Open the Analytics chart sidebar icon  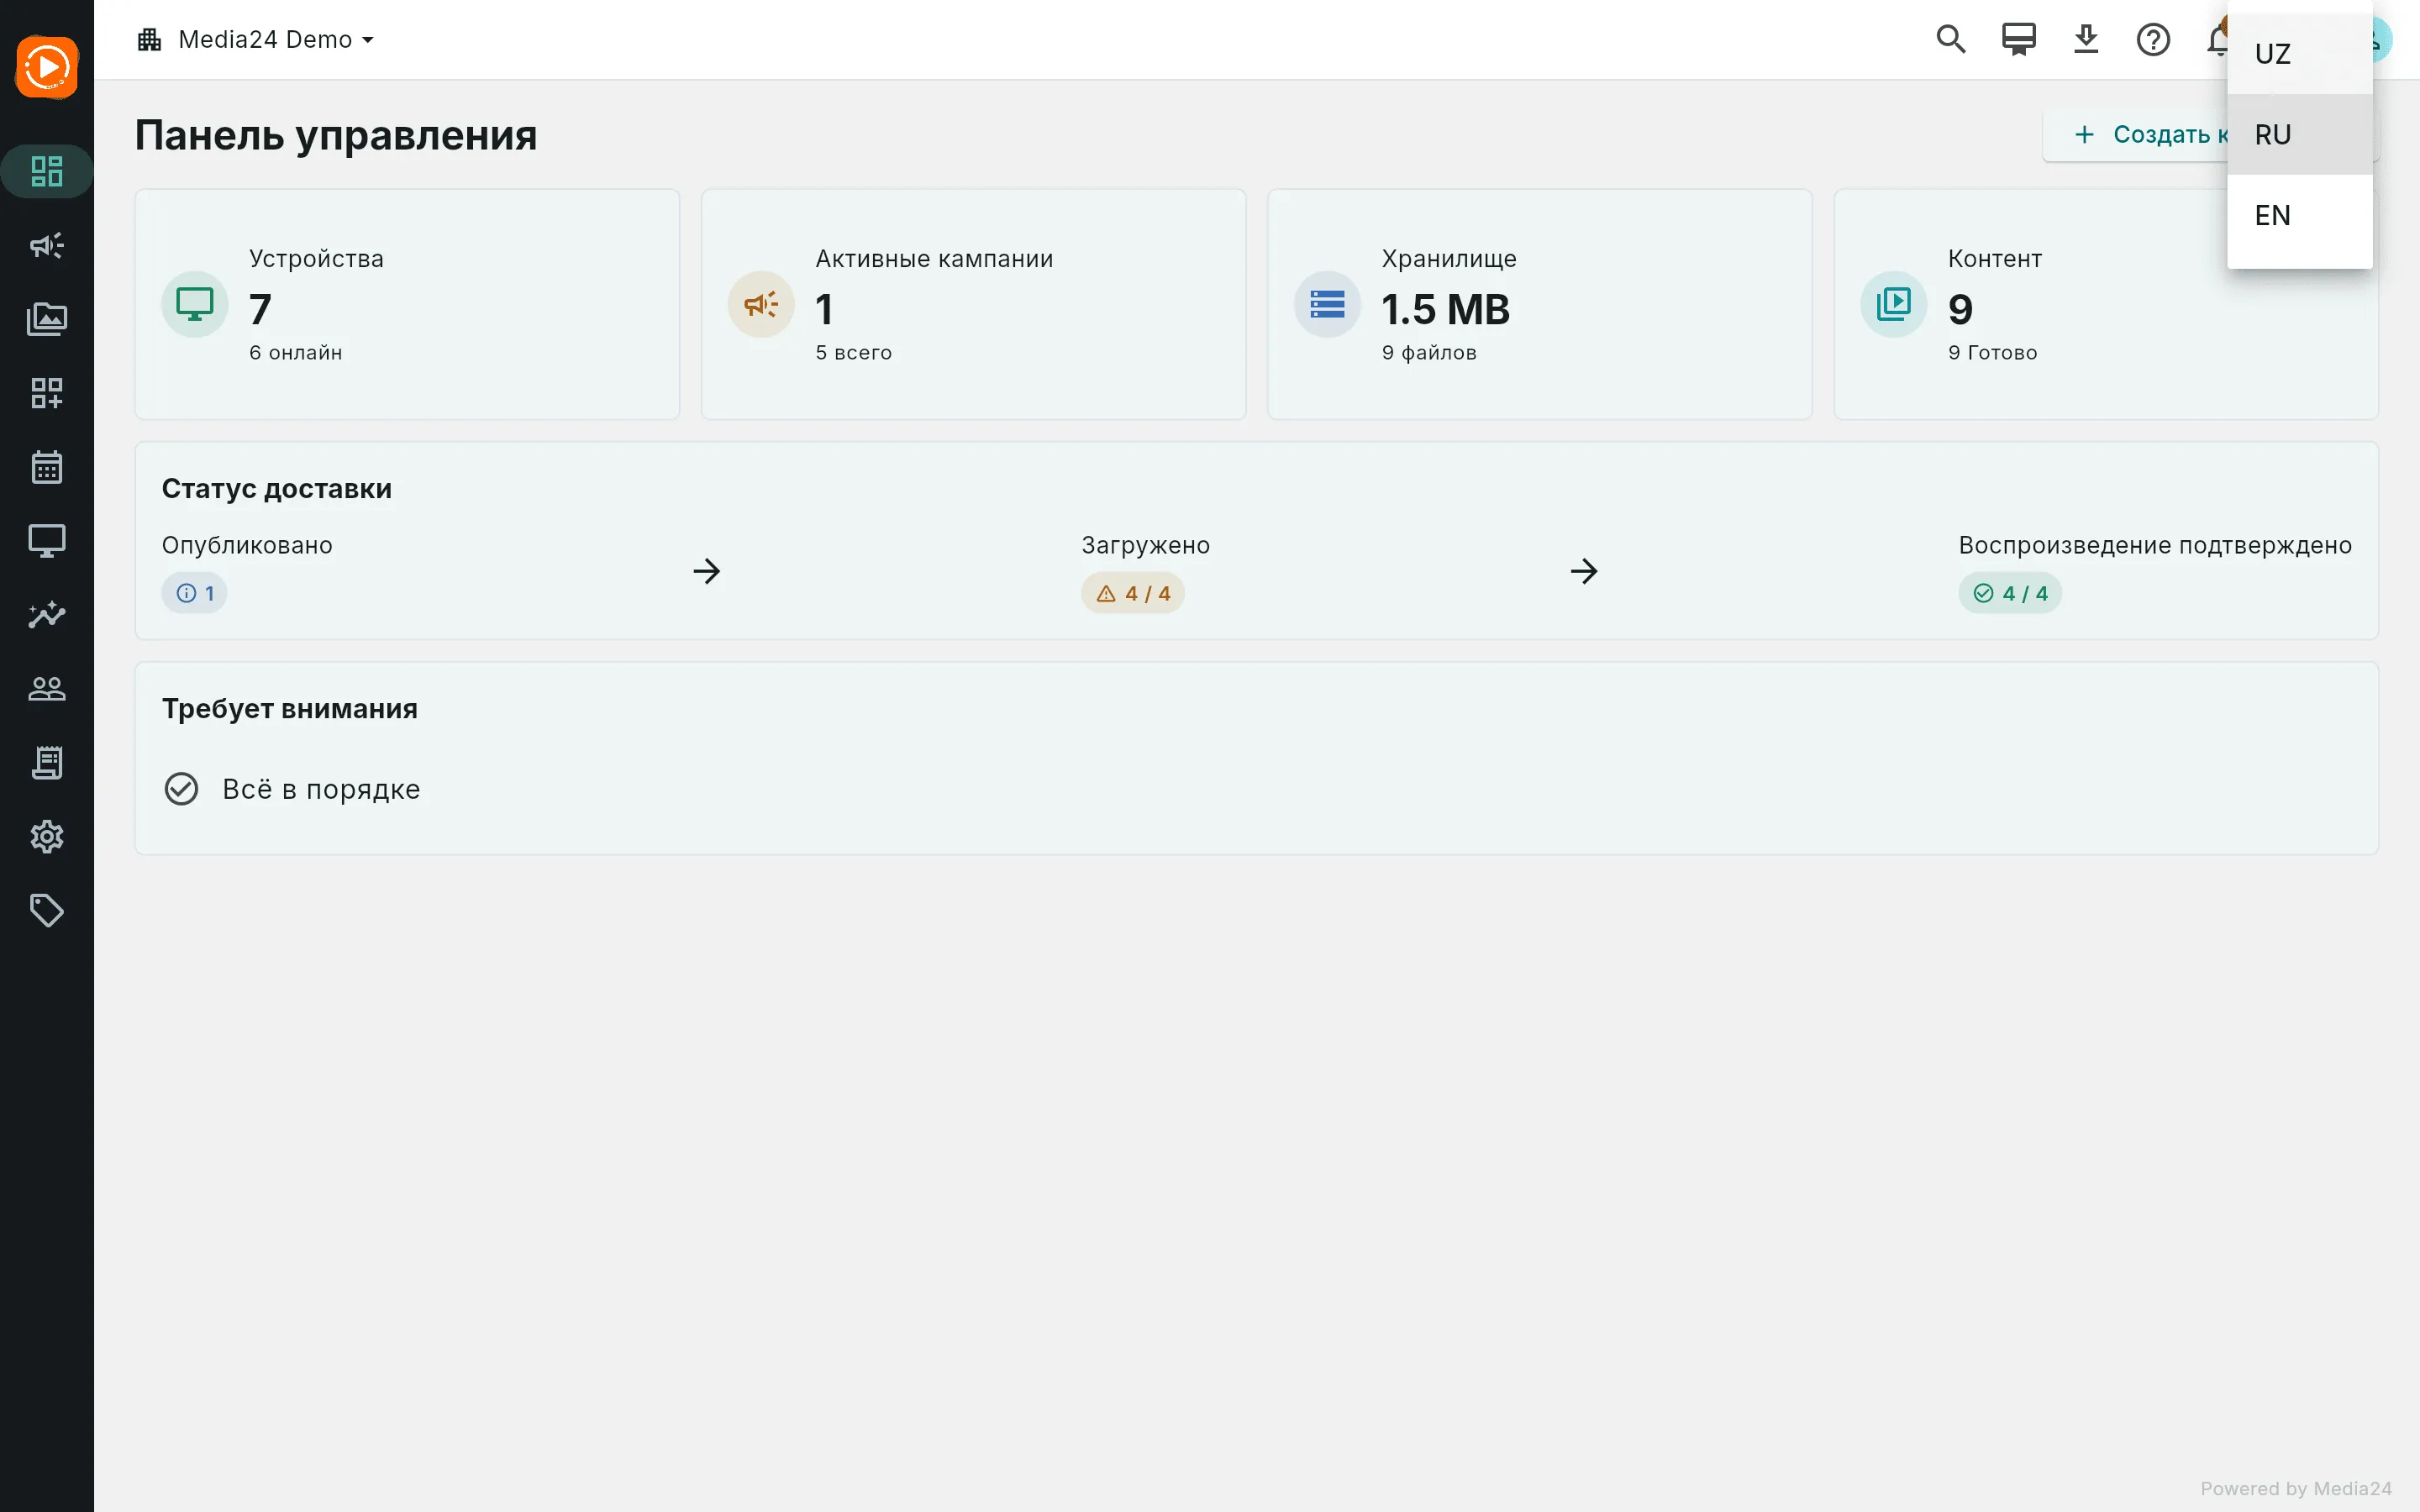pos(47,614)
